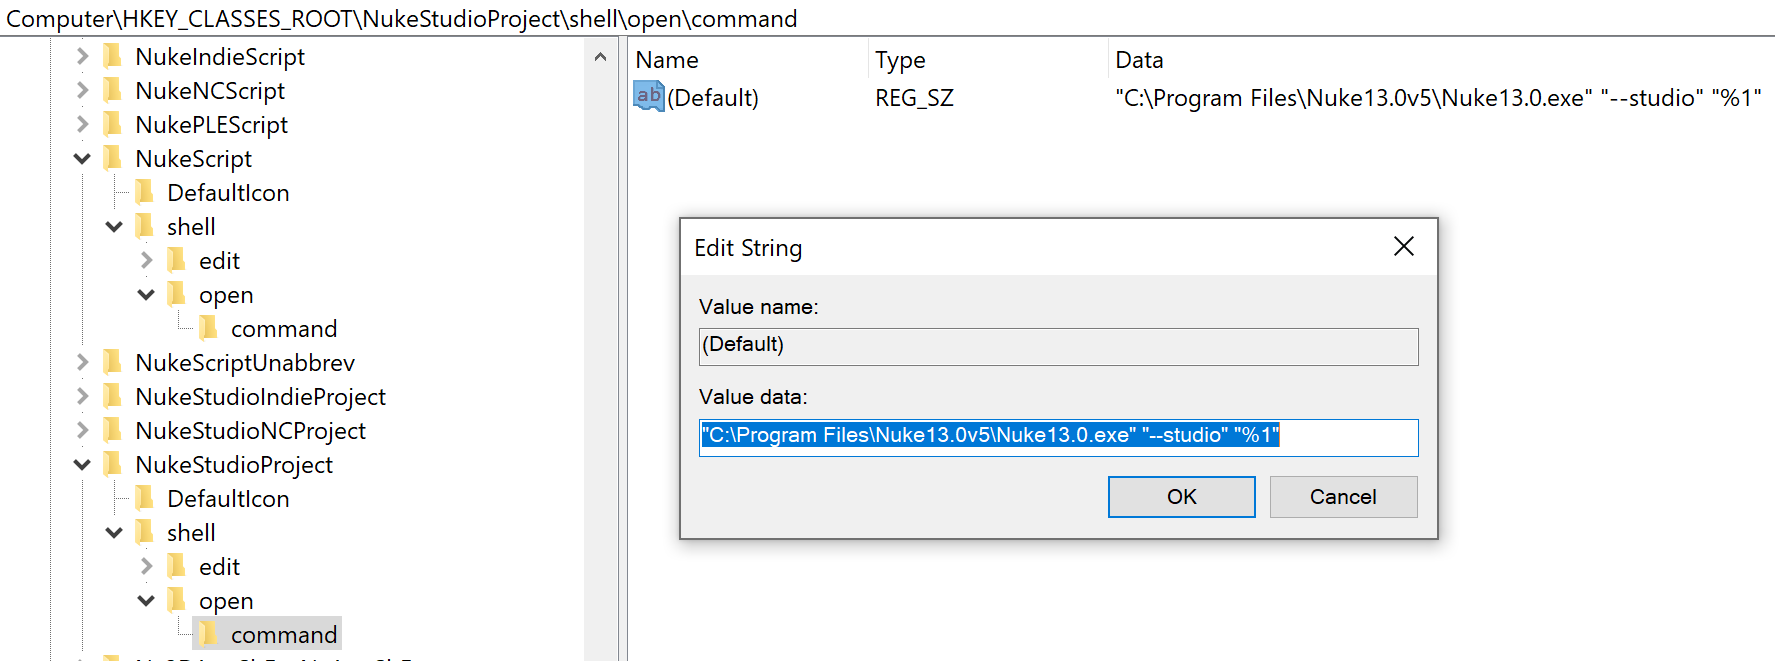The width and height of the screenshot is (1775, 661).
Task: Click the folder icon beside NukePLEScript
Action: pos(113,124)
